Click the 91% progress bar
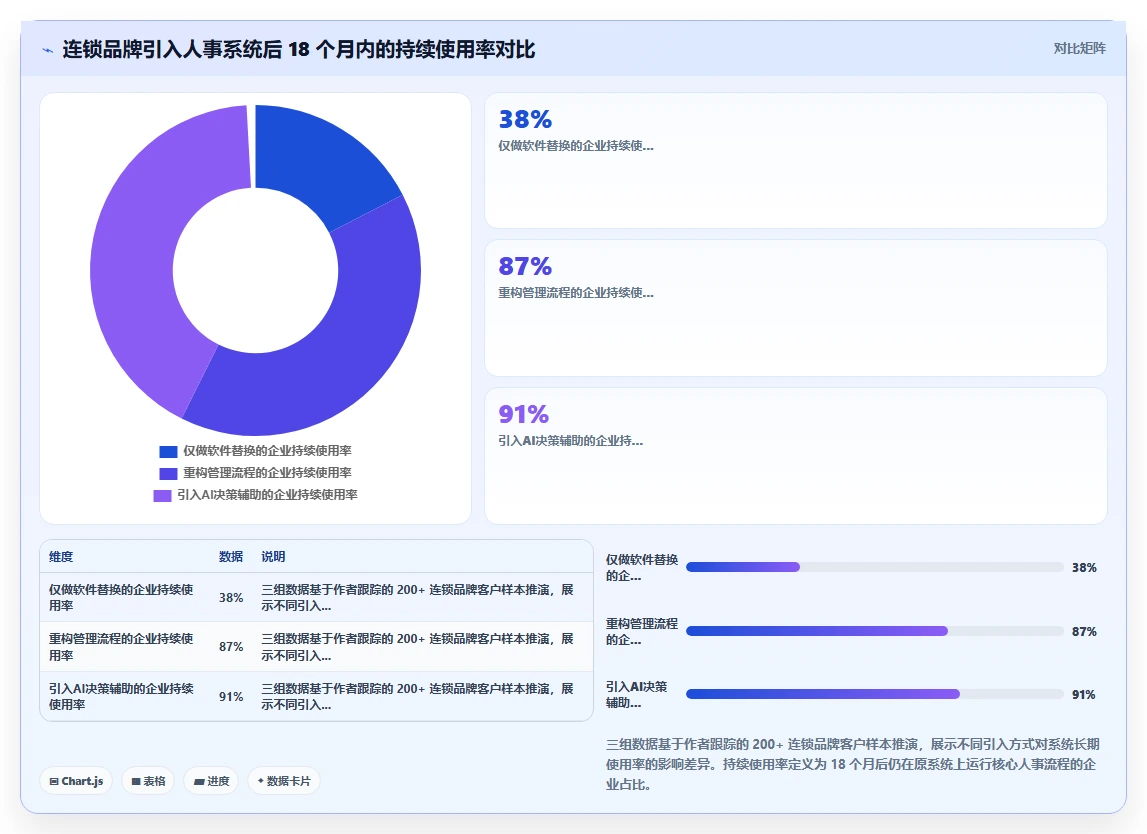 pyautogui.click(x=875, y=694)
